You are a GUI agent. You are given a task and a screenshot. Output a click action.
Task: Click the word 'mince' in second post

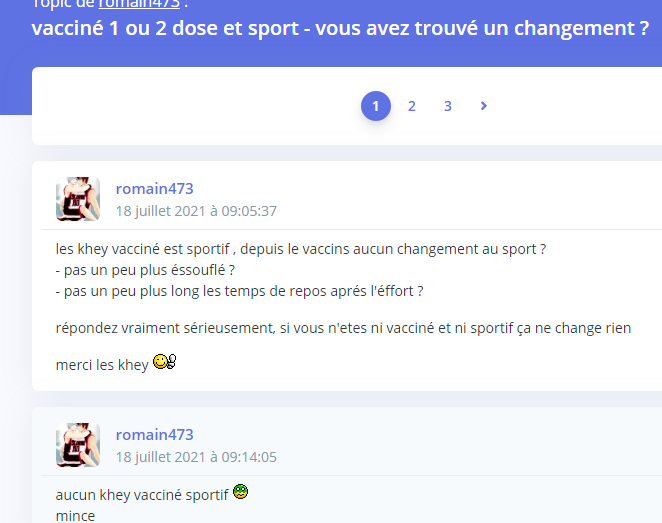coord(75,516)
